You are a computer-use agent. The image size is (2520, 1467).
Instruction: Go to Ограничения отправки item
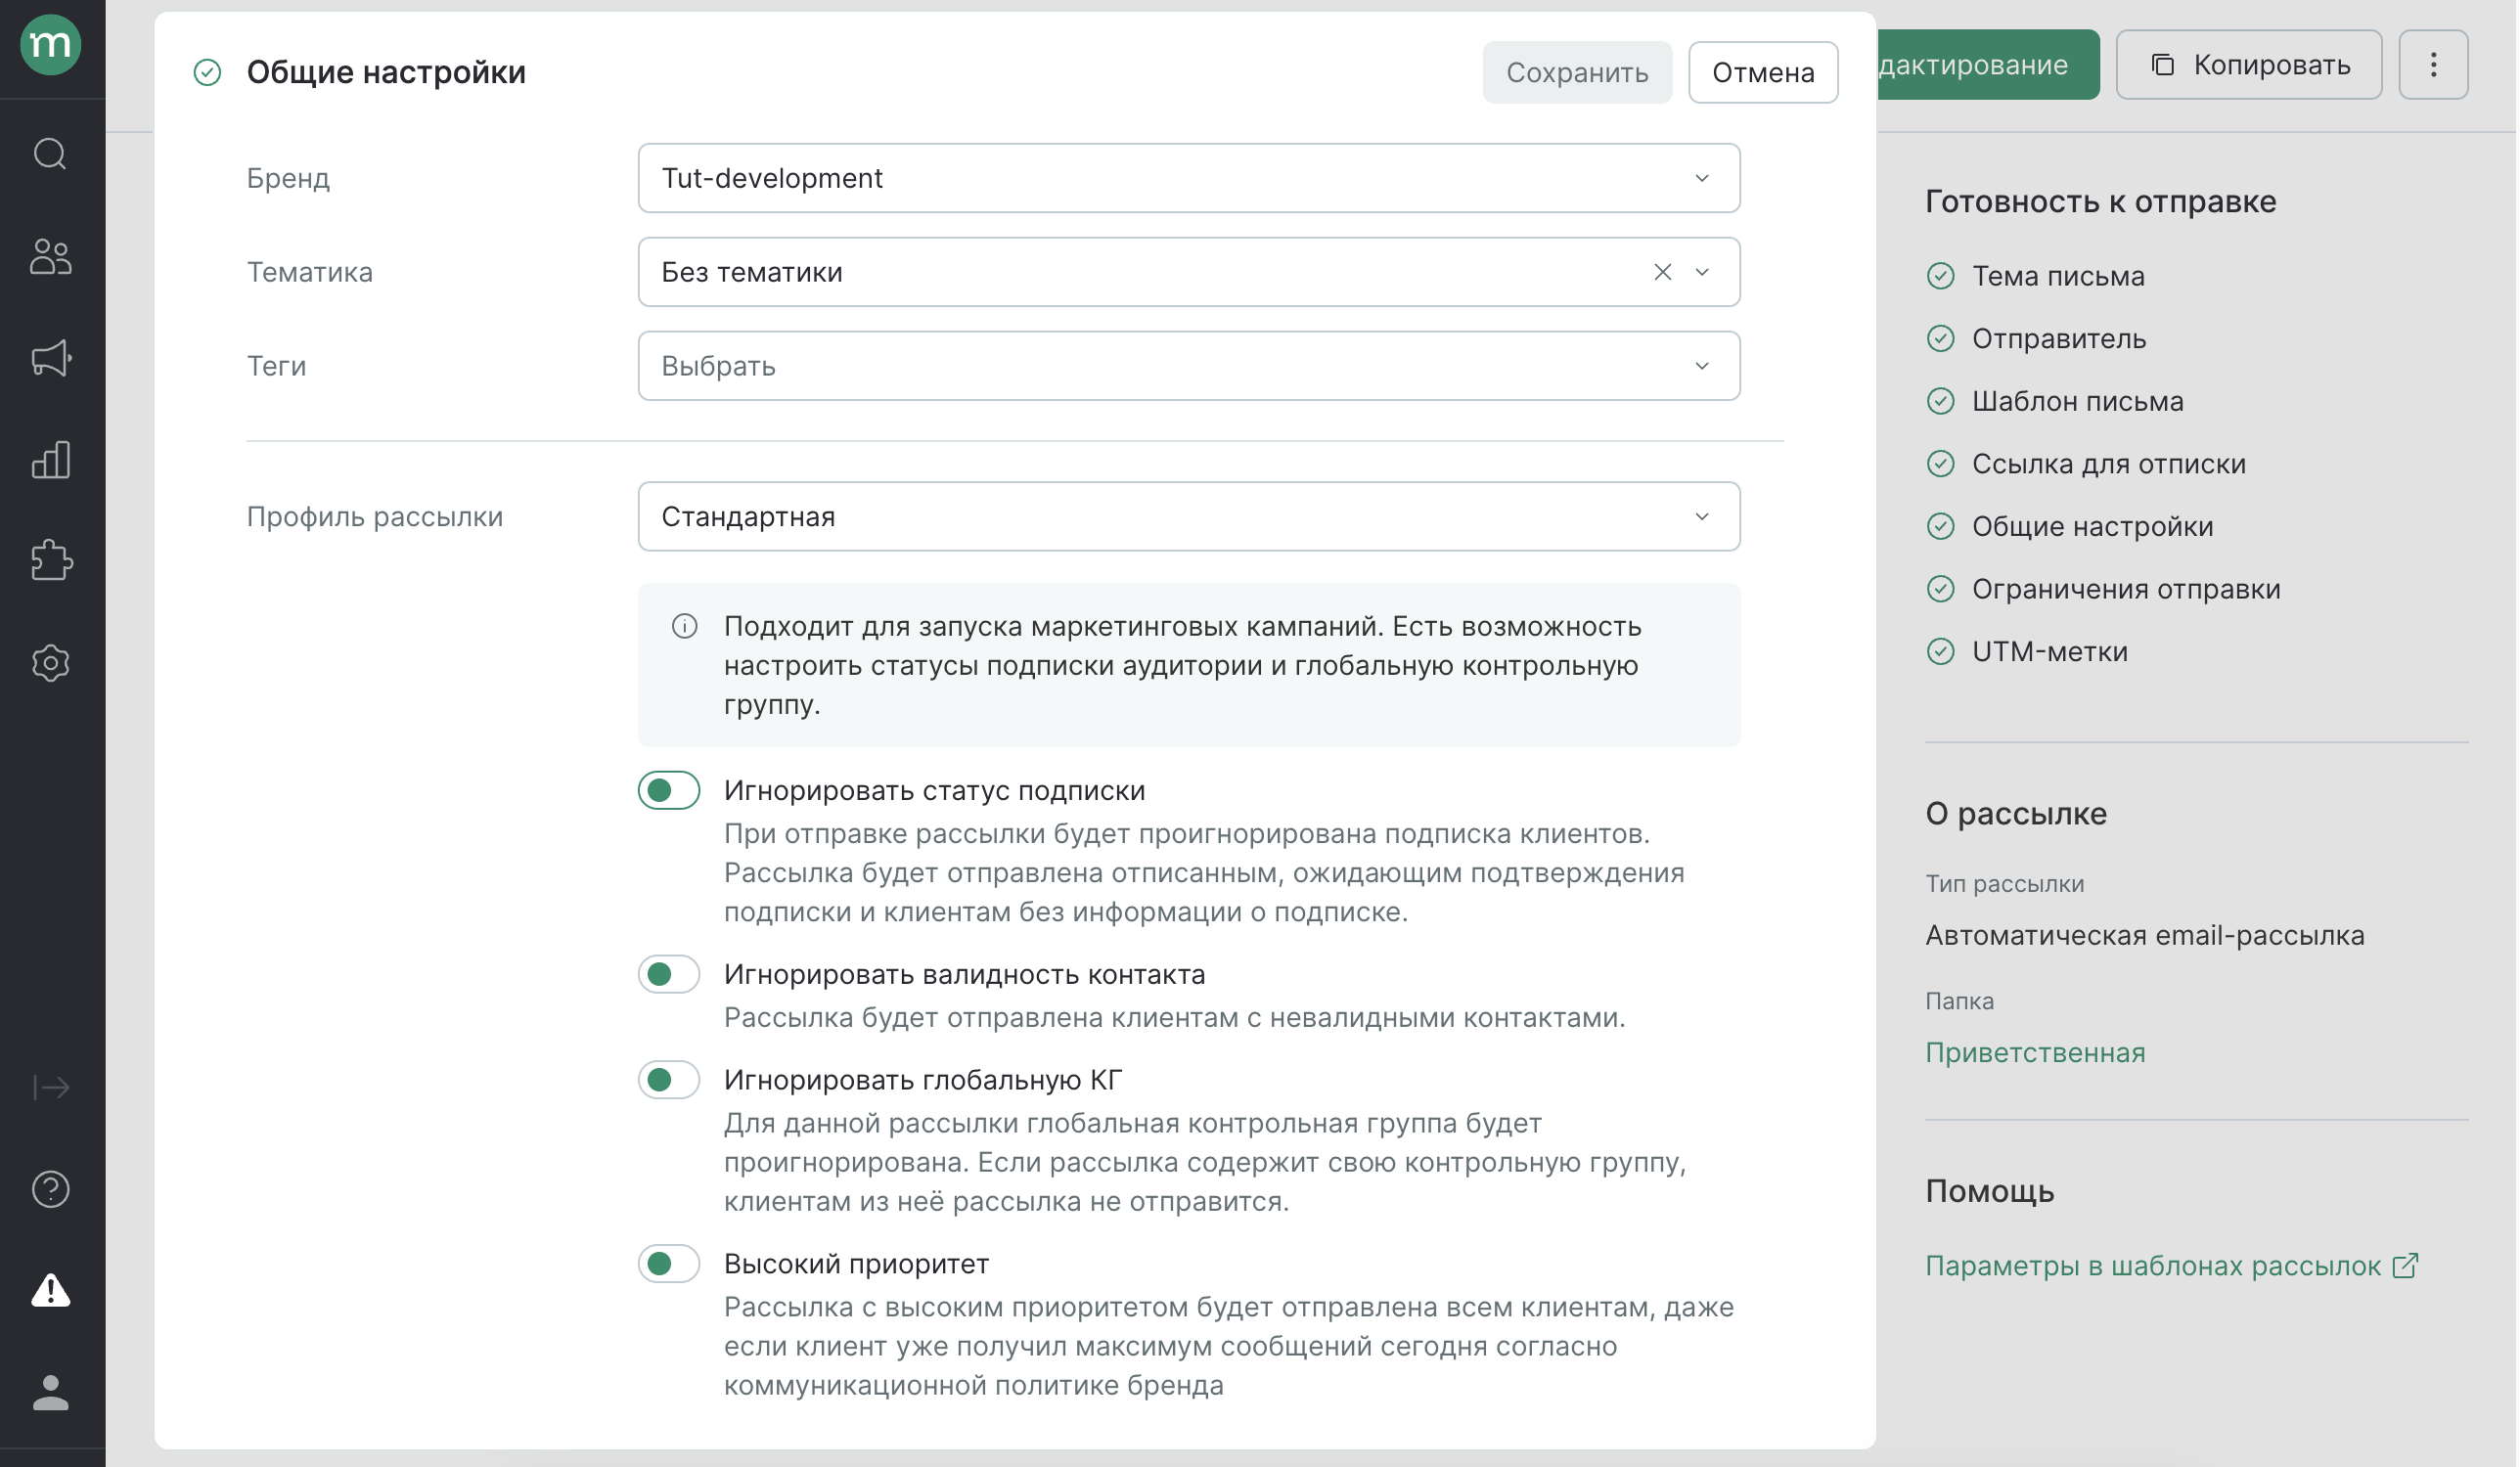point(2126,588)
